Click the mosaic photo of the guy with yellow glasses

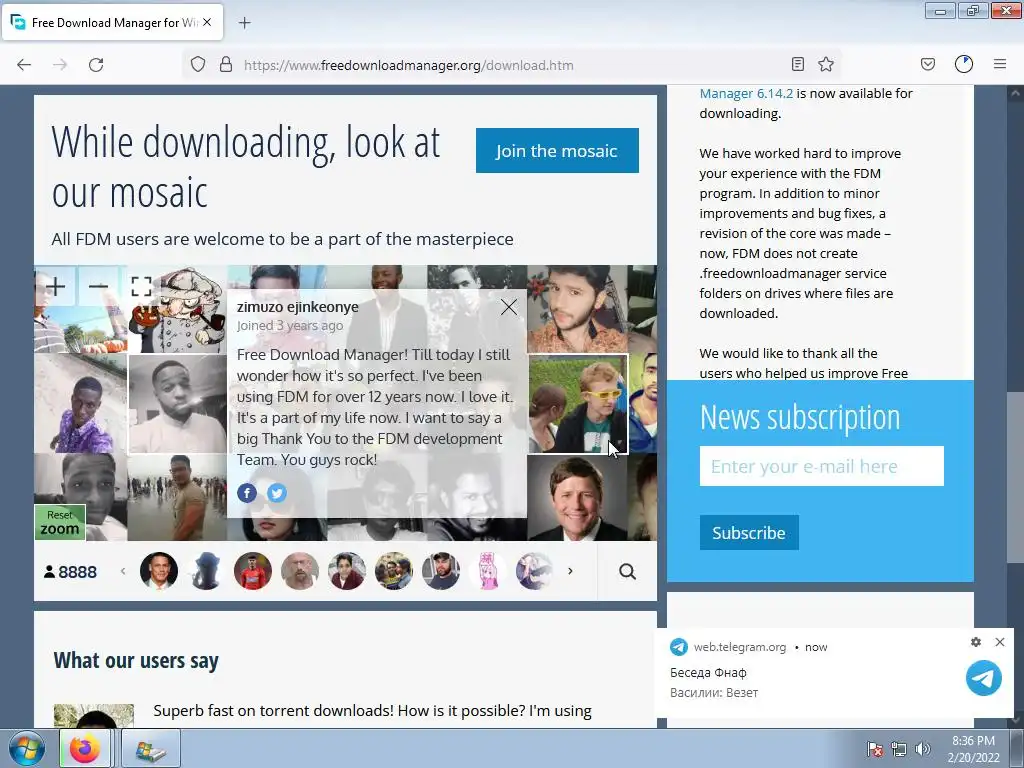(578, 404)
